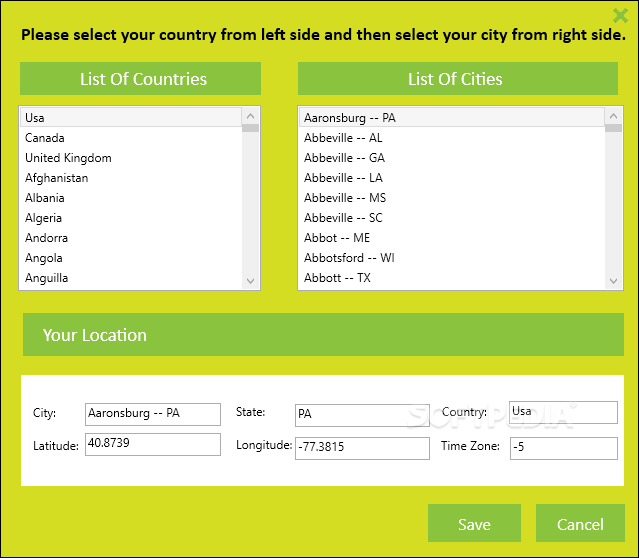Choose Abbeville -- GA city
The image size is (639, 558).
(452, 158)
